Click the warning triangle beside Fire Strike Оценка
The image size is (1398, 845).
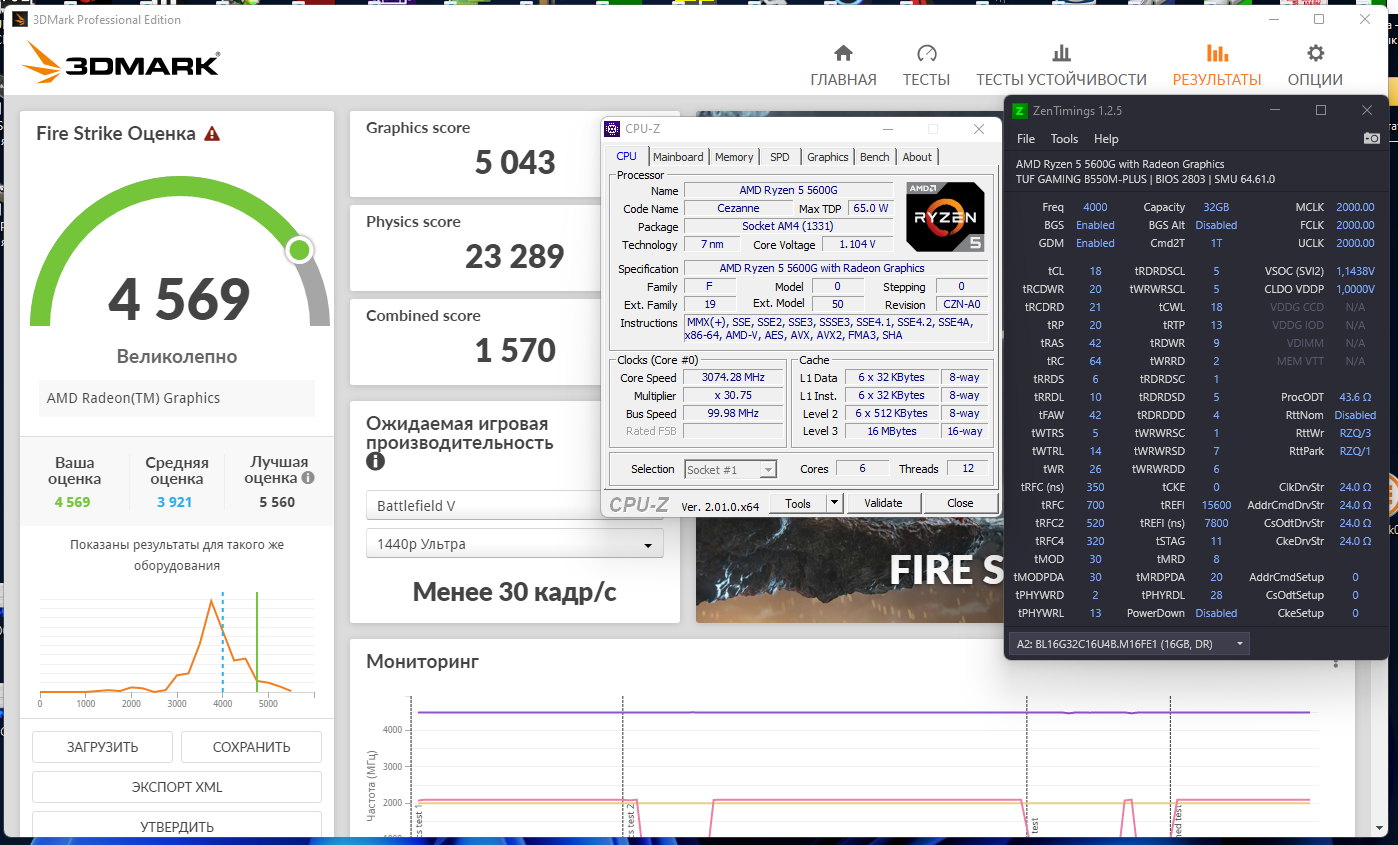212,133
